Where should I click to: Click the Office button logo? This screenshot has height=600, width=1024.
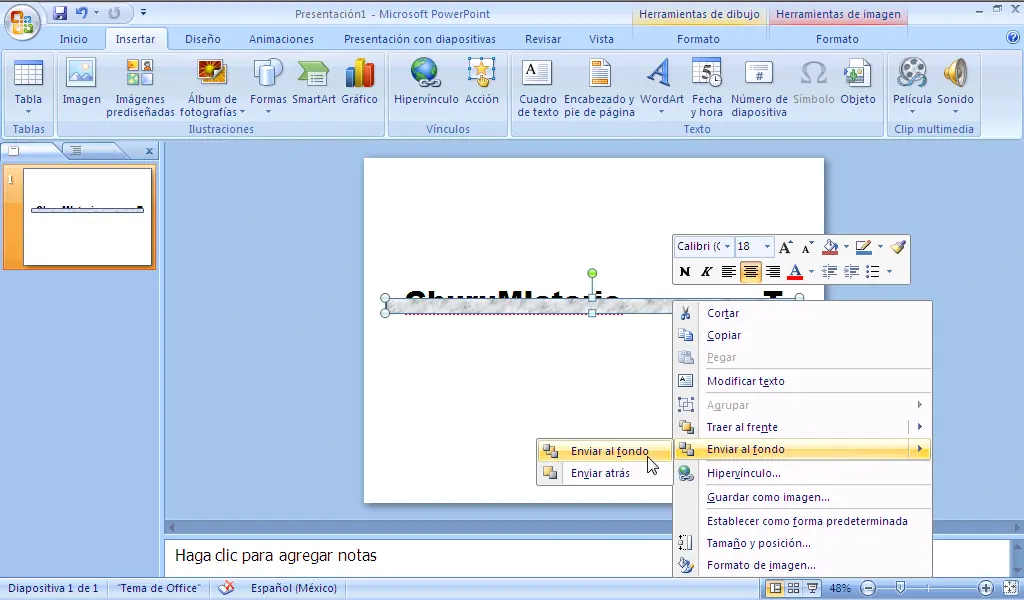tap(22, 22)
